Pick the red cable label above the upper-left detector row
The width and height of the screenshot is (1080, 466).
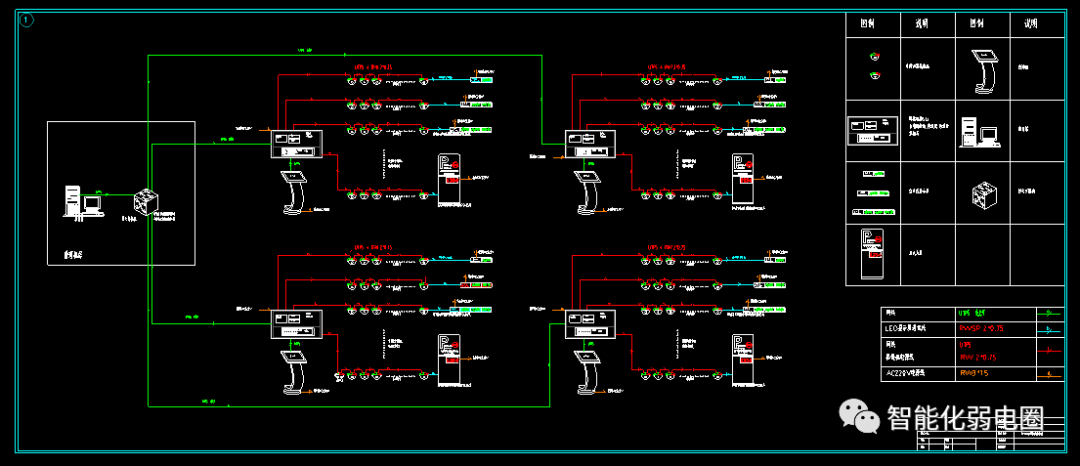pos(375,67)
